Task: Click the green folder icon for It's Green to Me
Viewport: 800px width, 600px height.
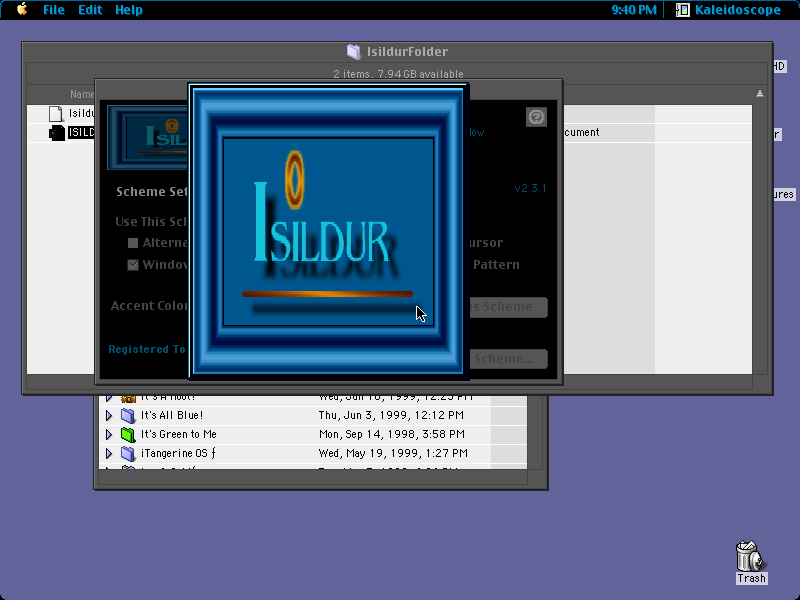Action: 128,434
